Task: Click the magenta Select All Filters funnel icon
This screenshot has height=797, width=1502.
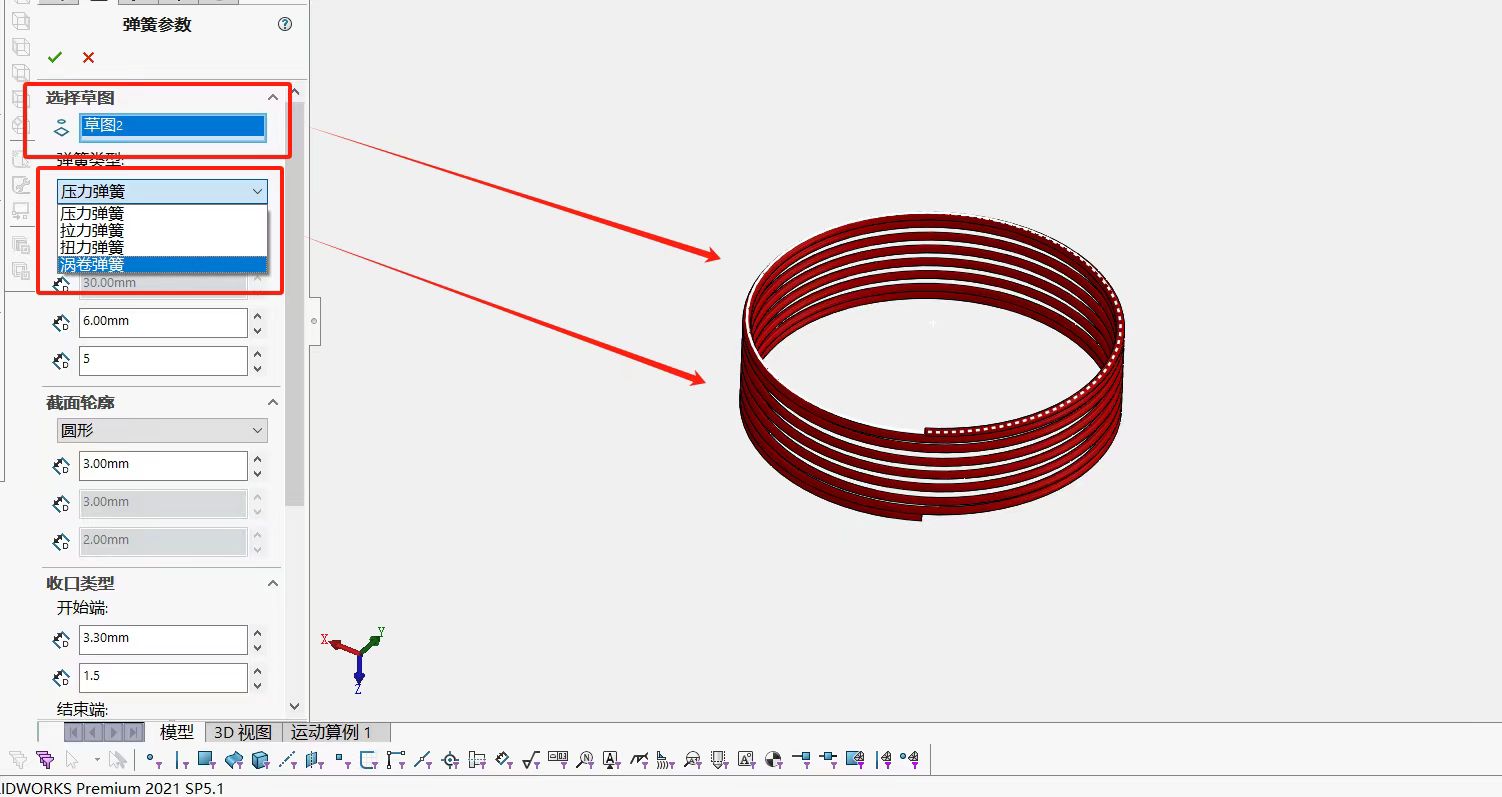Action: click(x=45, y=760)
